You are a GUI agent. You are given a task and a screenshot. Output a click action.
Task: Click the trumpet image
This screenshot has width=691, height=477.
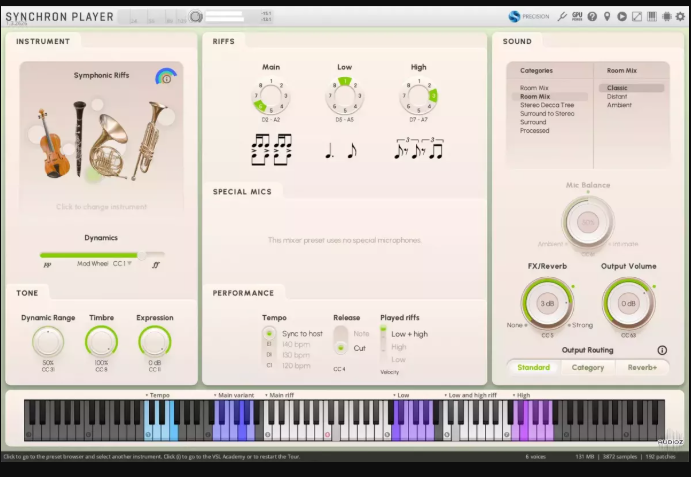point(150,140)
